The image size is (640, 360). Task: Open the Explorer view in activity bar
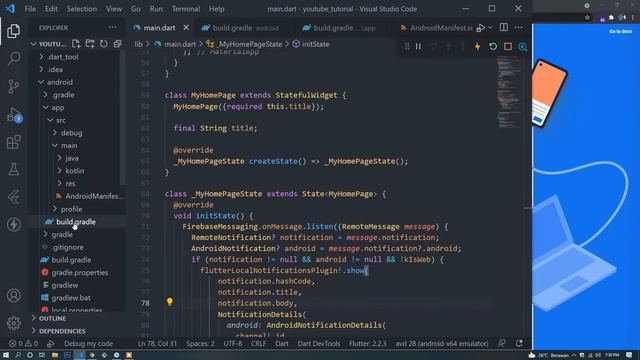coord(13,31)
